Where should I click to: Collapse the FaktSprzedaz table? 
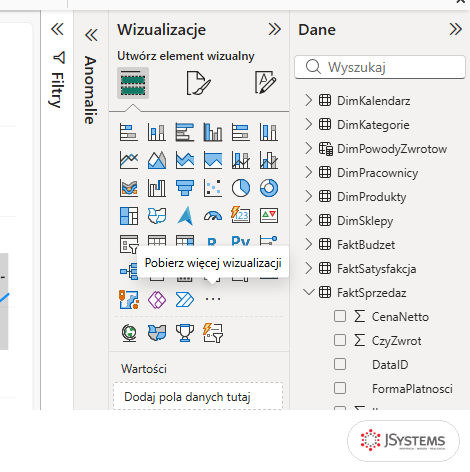(309, 292)
